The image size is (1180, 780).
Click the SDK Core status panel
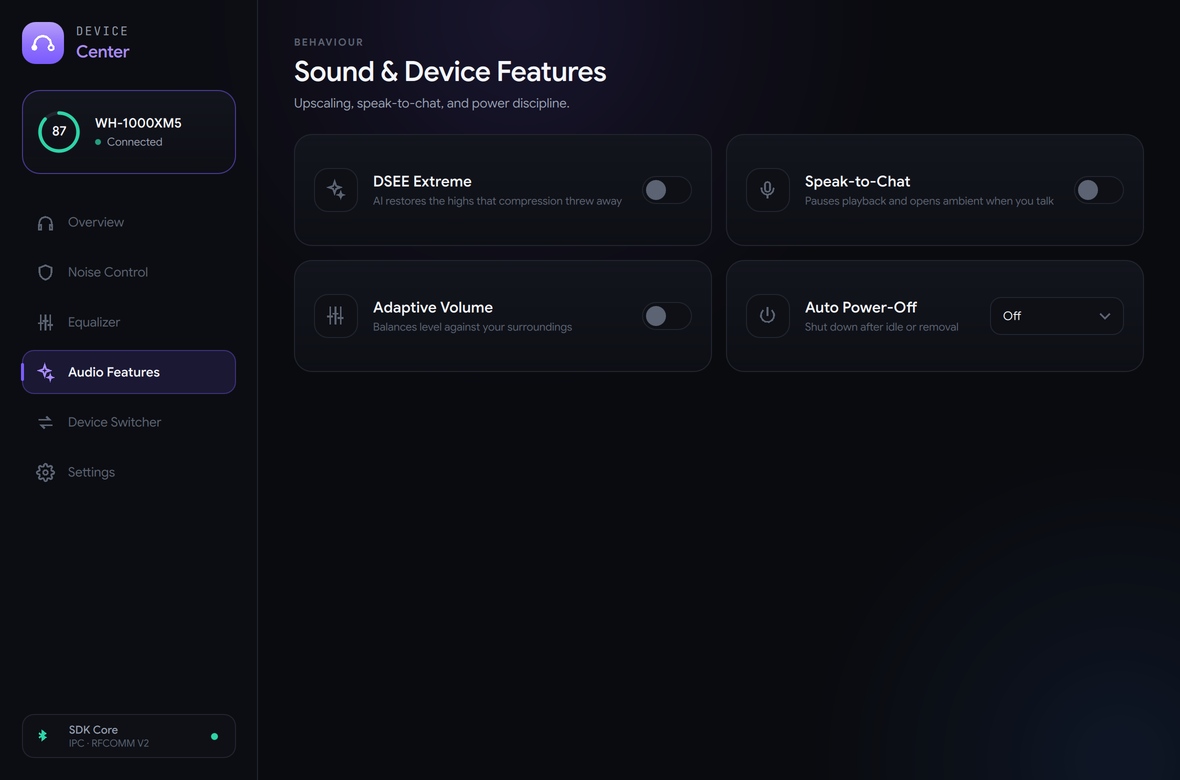[129, 736]
